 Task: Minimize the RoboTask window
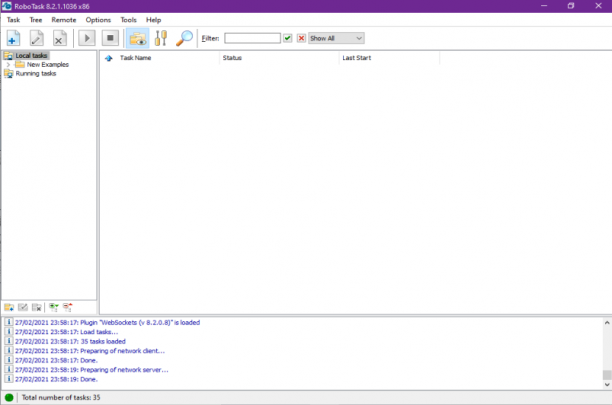click(x=544, y=6)
